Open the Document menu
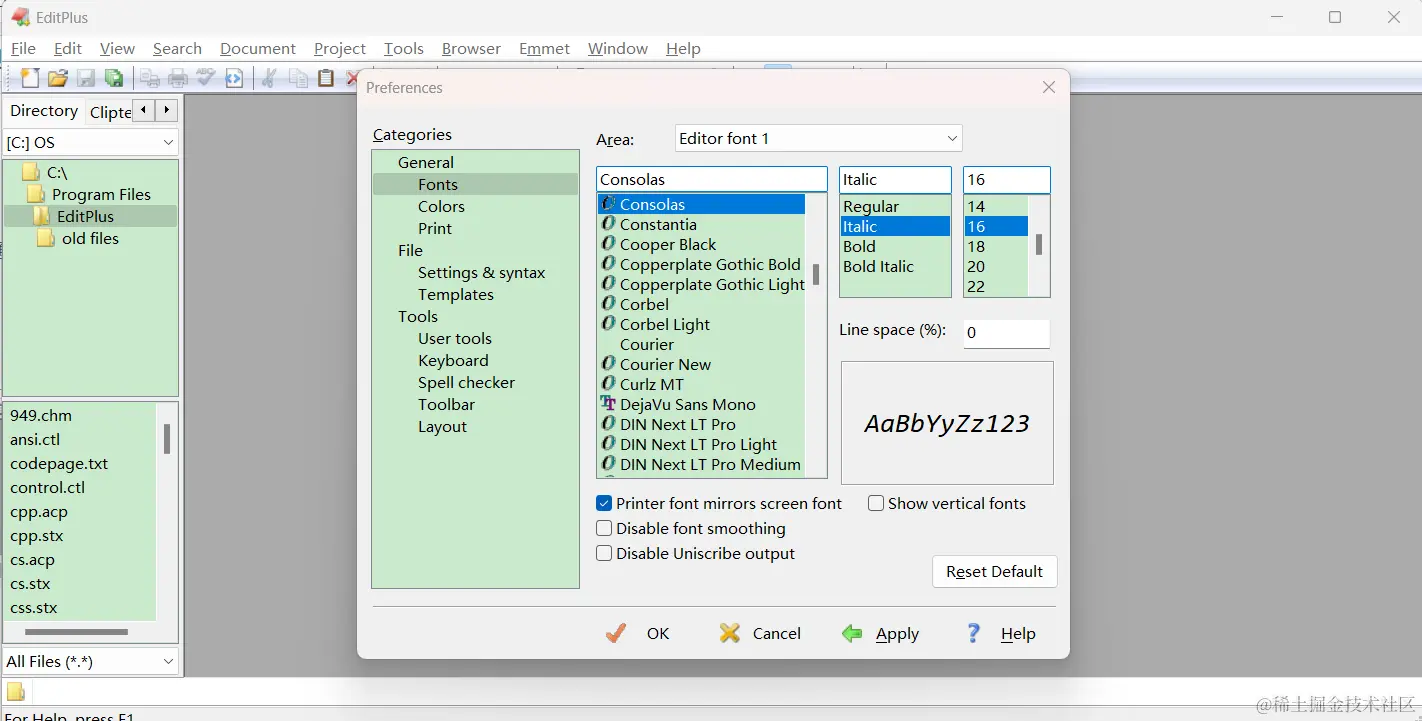Viewport: 1422px width, 721px height. (x=258, y=49)
